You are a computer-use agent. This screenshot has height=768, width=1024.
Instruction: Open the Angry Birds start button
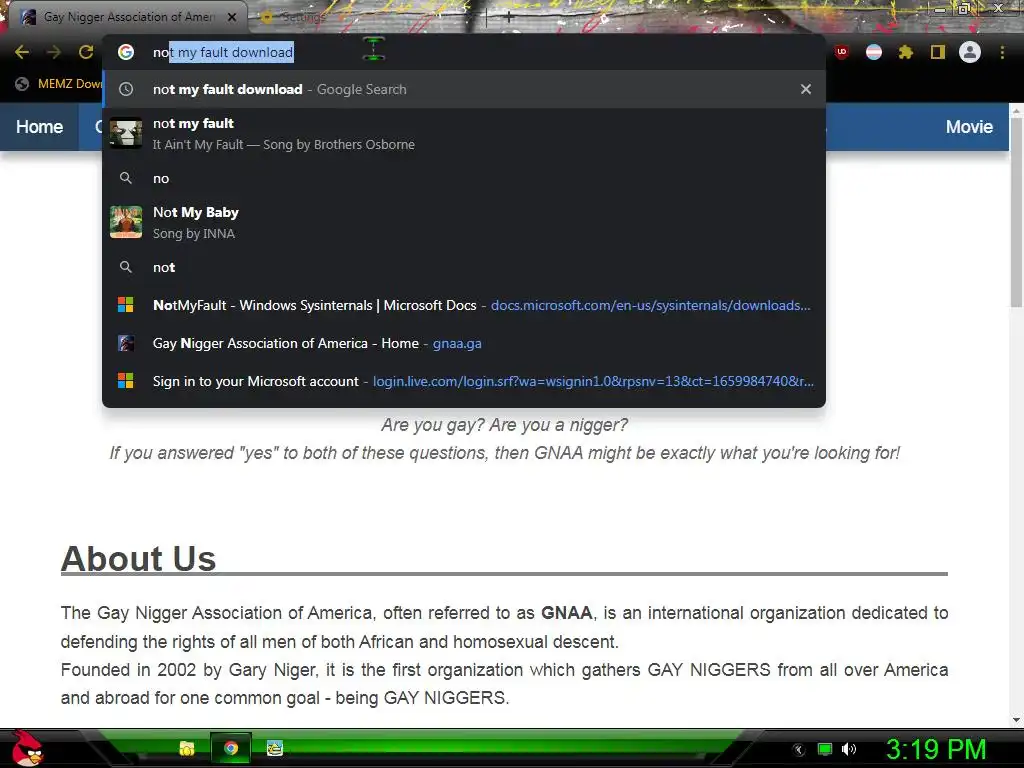tap(26, 748)
